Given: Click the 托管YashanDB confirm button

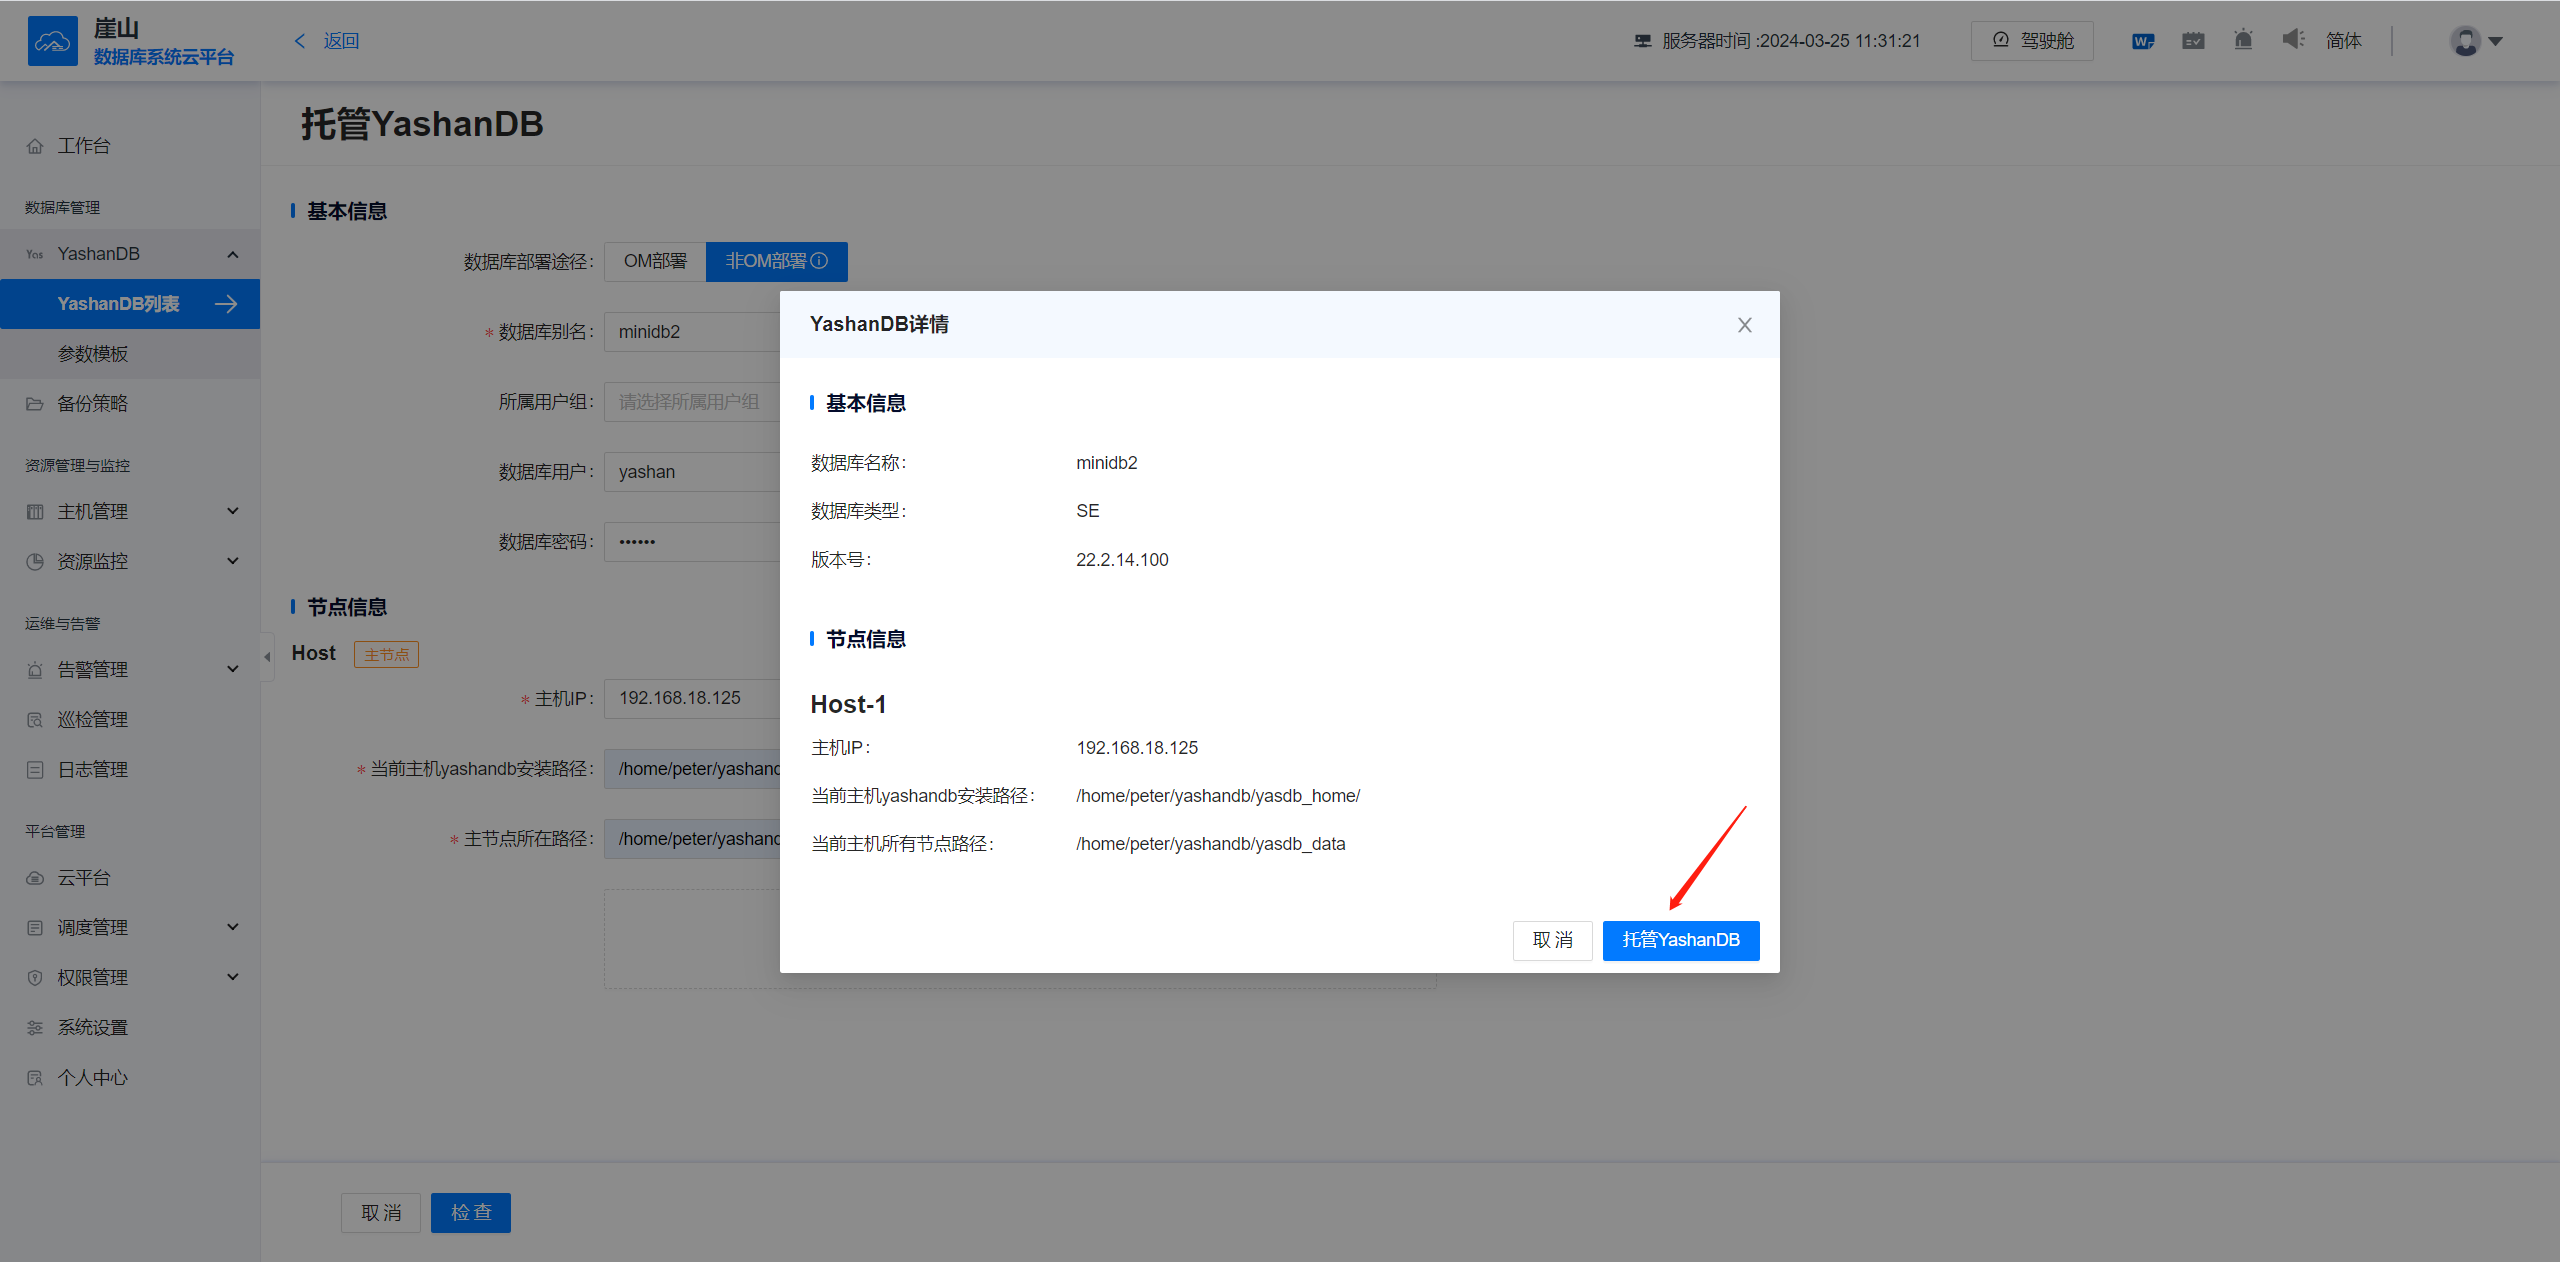Looking at the screenshot, I should 1680,940.
